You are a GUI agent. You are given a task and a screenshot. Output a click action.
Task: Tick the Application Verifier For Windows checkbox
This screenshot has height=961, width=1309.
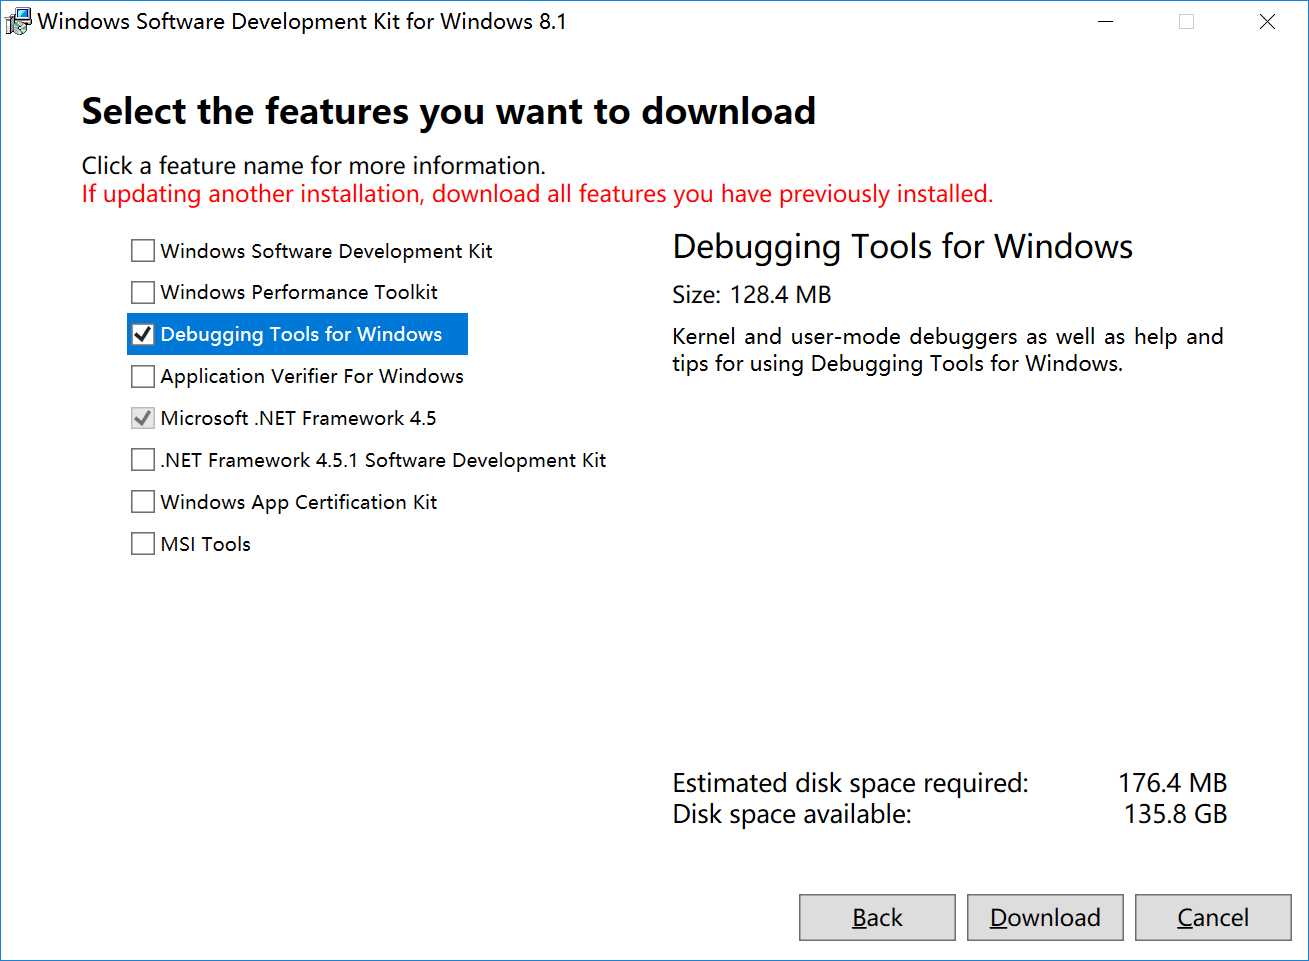point(143,376)
